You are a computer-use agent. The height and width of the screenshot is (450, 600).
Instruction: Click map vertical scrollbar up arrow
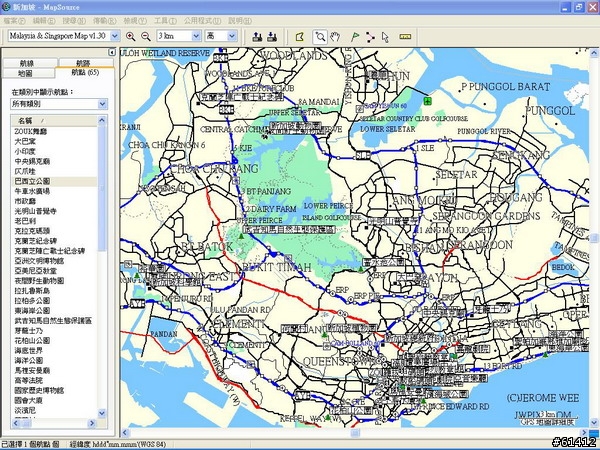point(594,52)
